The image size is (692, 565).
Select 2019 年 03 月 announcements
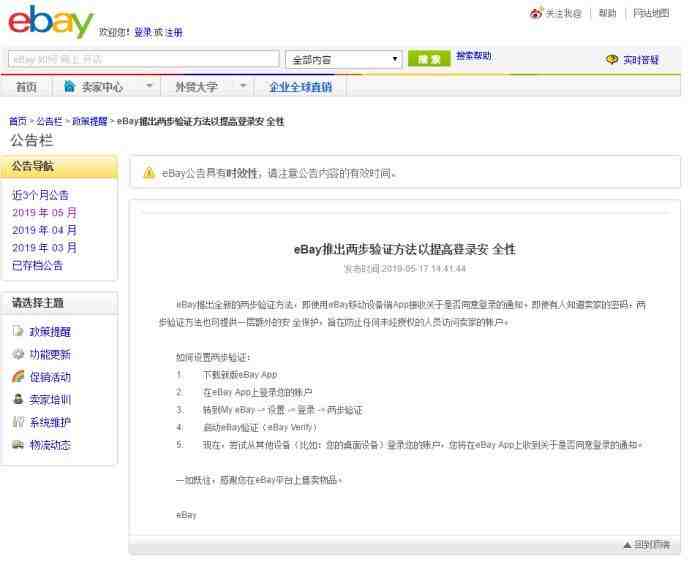click(x=44, y=248)
